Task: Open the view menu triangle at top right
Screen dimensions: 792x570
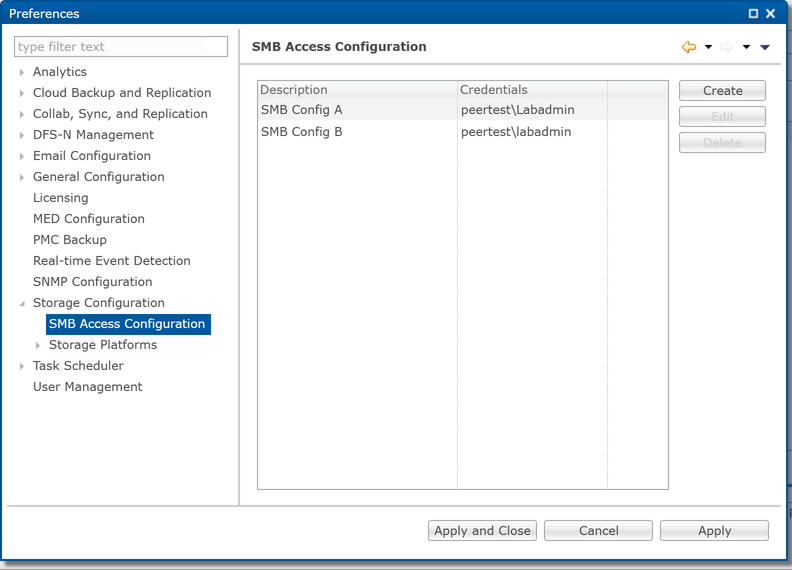Action: pos(765,47)
